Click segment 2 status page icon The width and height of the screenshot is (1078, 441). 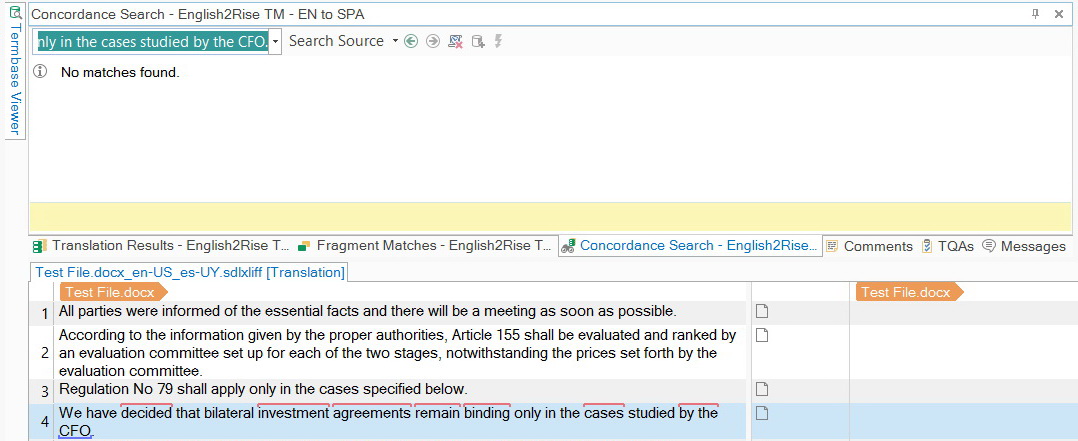coord(762,336)
